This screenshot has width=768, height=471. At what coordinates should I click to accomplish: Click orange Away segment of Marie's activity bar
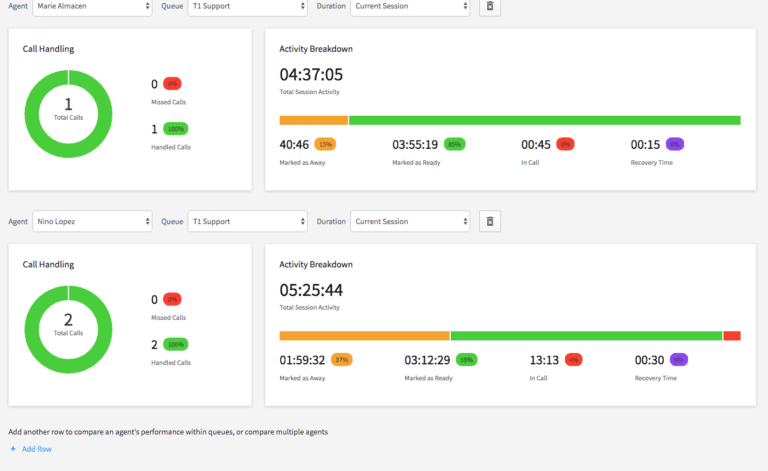[313, 120]
